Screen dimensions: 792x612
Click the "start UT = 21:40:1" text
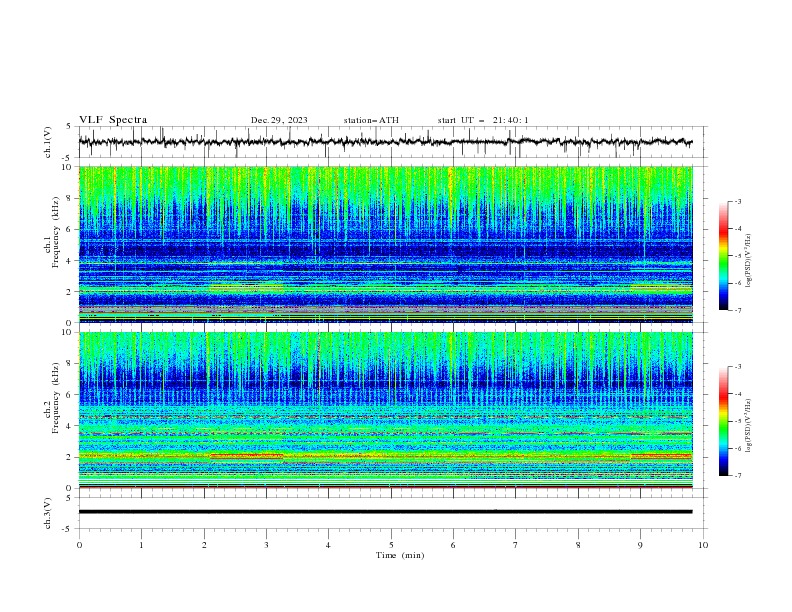483,120
